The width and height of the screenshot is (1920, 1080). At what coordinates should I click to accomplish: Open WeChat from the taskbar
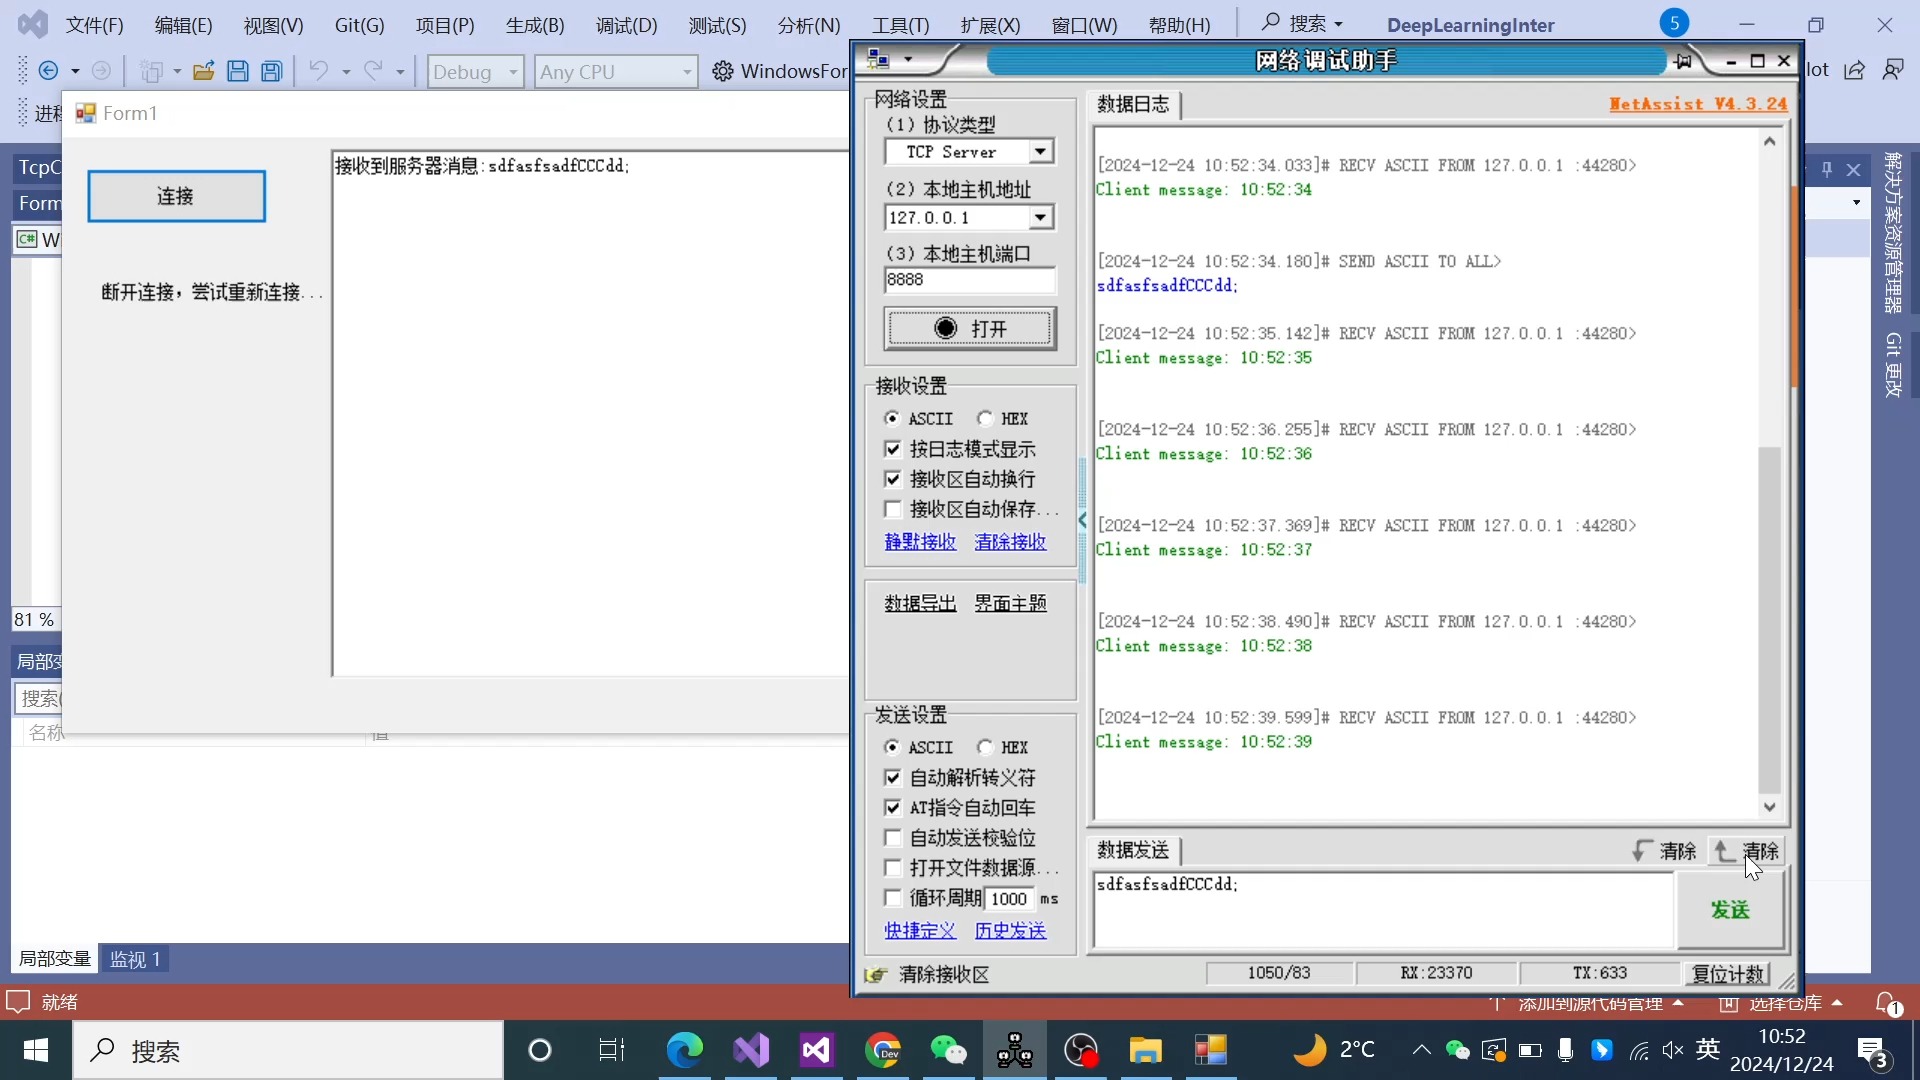949,1050
